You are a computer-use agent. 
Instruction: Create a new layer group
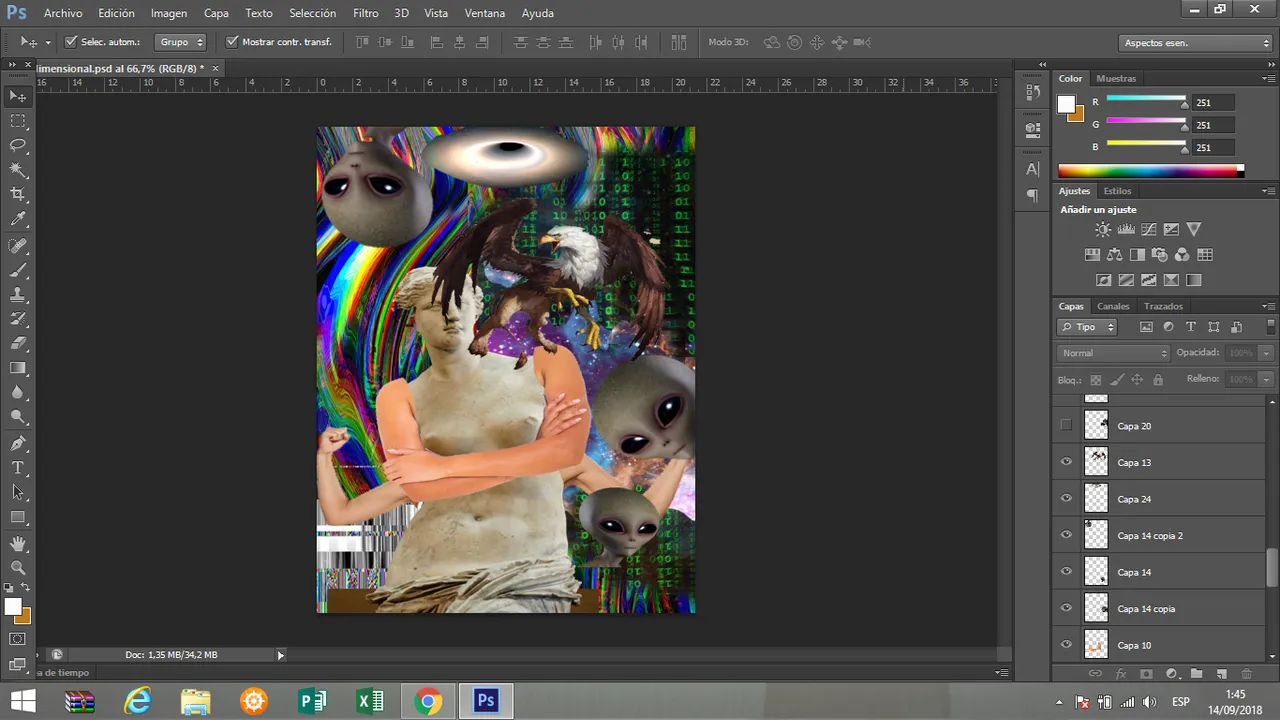pos(1196,674)
